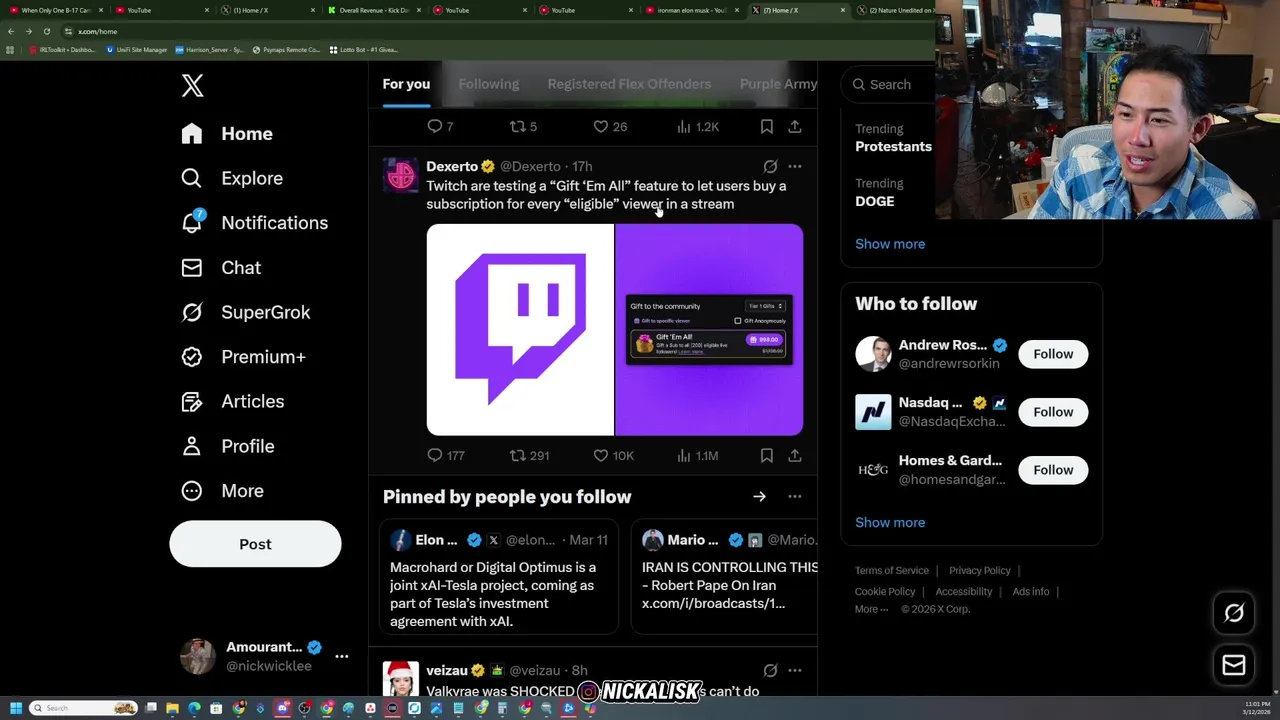Click Grok icon on veizau post
This screenshot has height=720, width=1280.
770,671
